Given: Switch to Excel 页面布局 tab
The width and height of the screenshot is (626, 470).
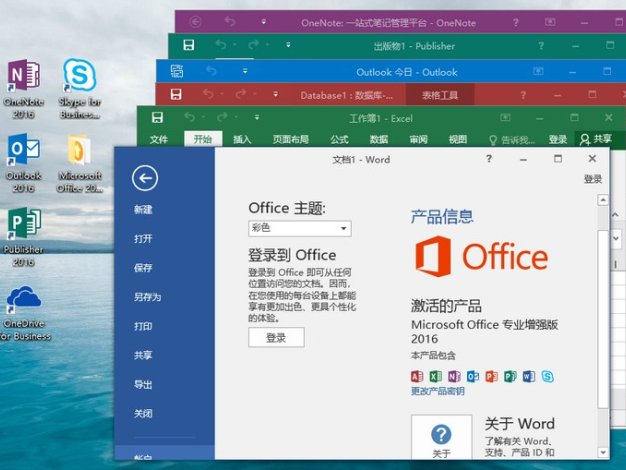Looking at the screenshot, I should click(x=291, y=139).
